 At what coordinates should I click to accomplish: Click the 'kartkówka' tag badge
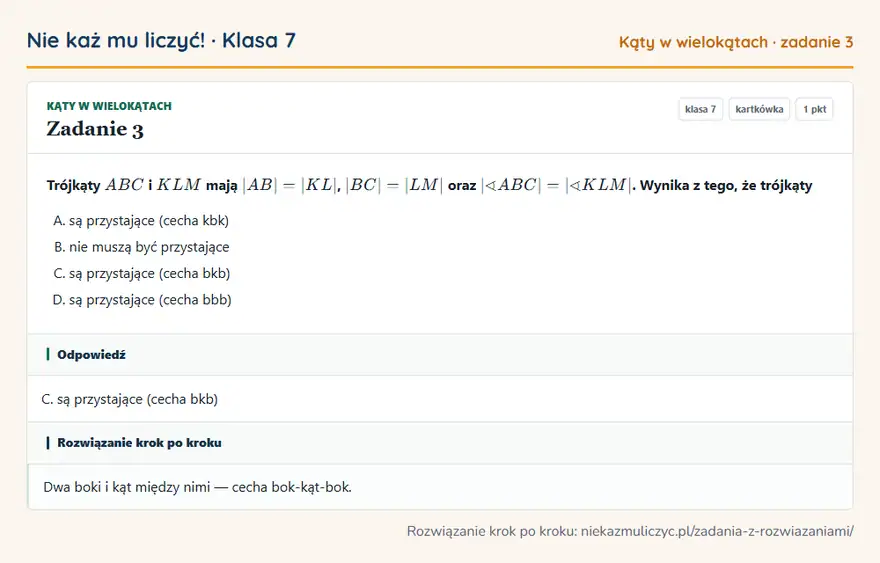pos(759,109)
